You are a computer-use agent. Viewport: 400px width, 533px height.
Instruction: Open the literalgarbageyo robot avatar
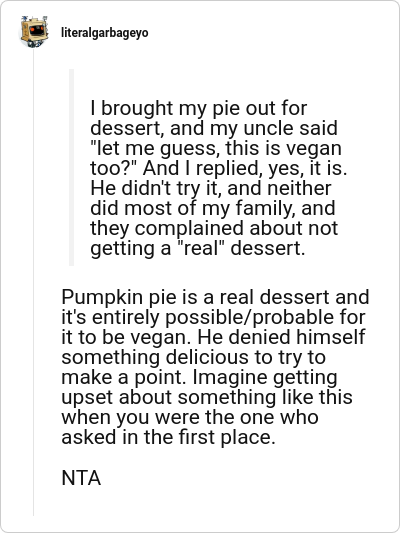pos(34,32)
